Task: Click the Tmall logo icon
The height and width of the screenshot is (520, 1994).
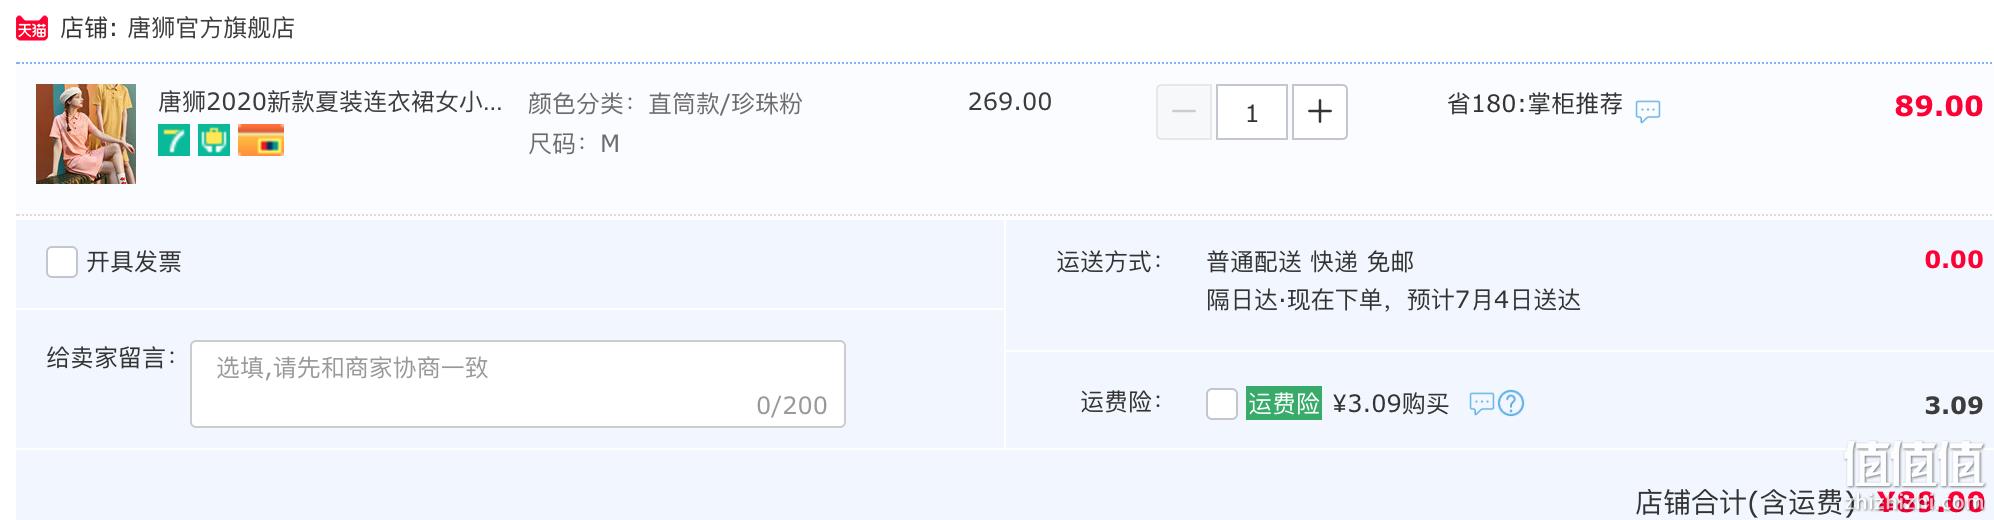Action: point(32,28)
